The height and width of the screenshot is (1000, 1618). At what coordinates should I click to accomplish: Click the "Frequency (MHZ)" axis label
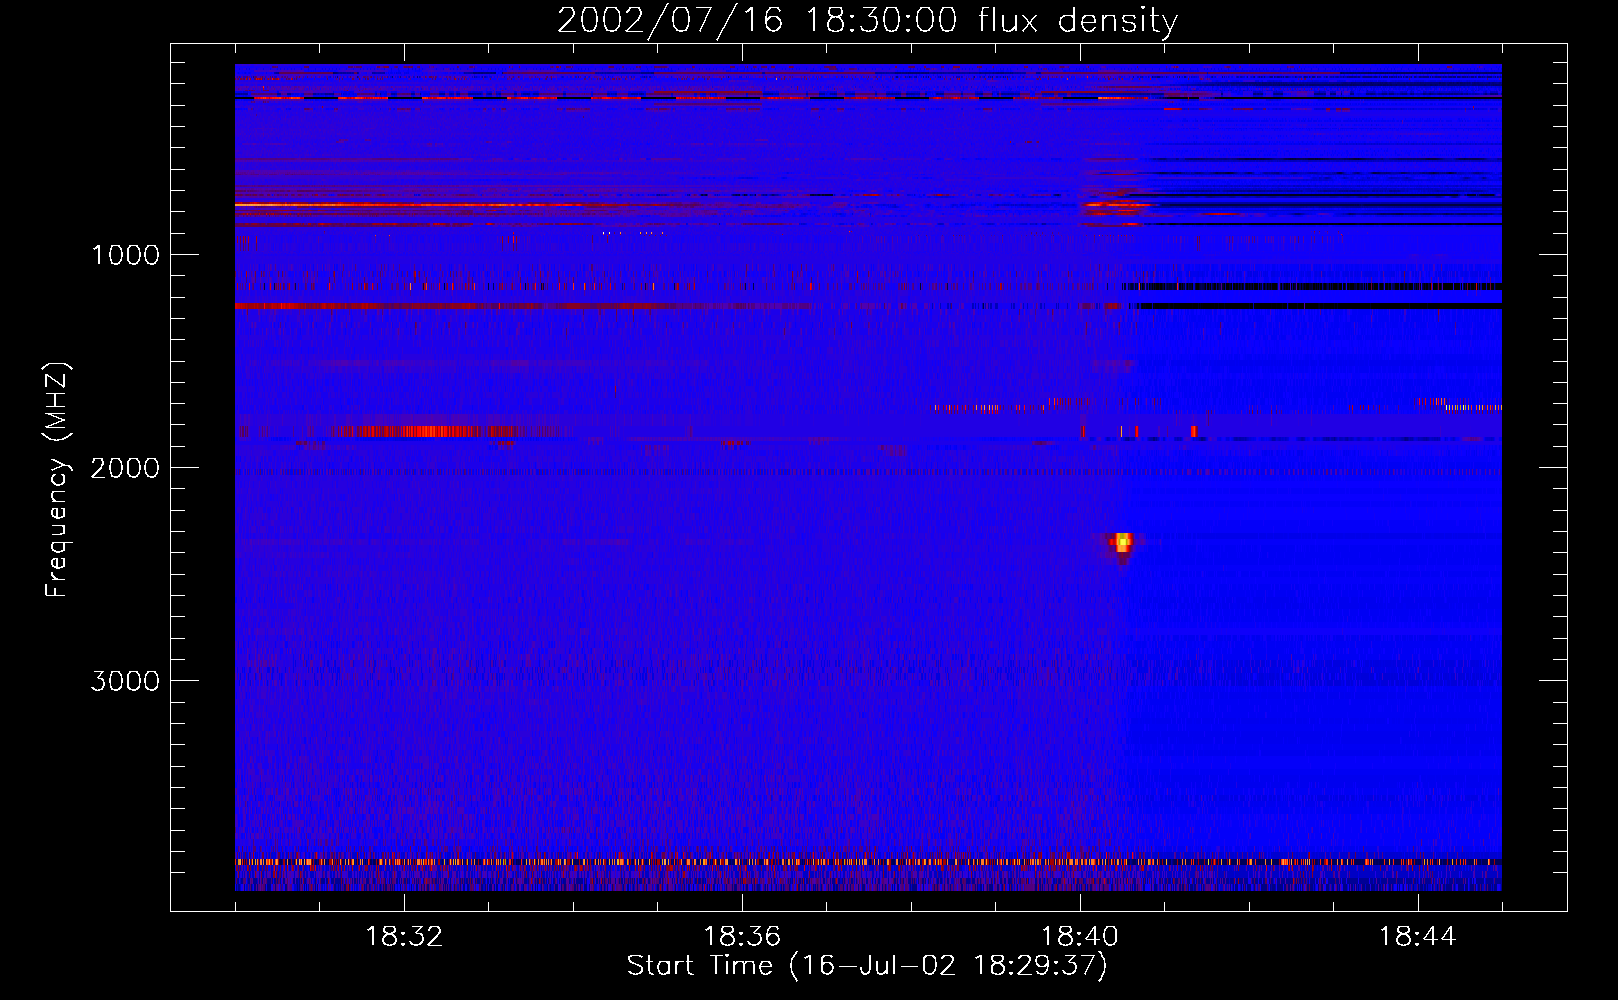pyautogui.click(x=57, y=480)
